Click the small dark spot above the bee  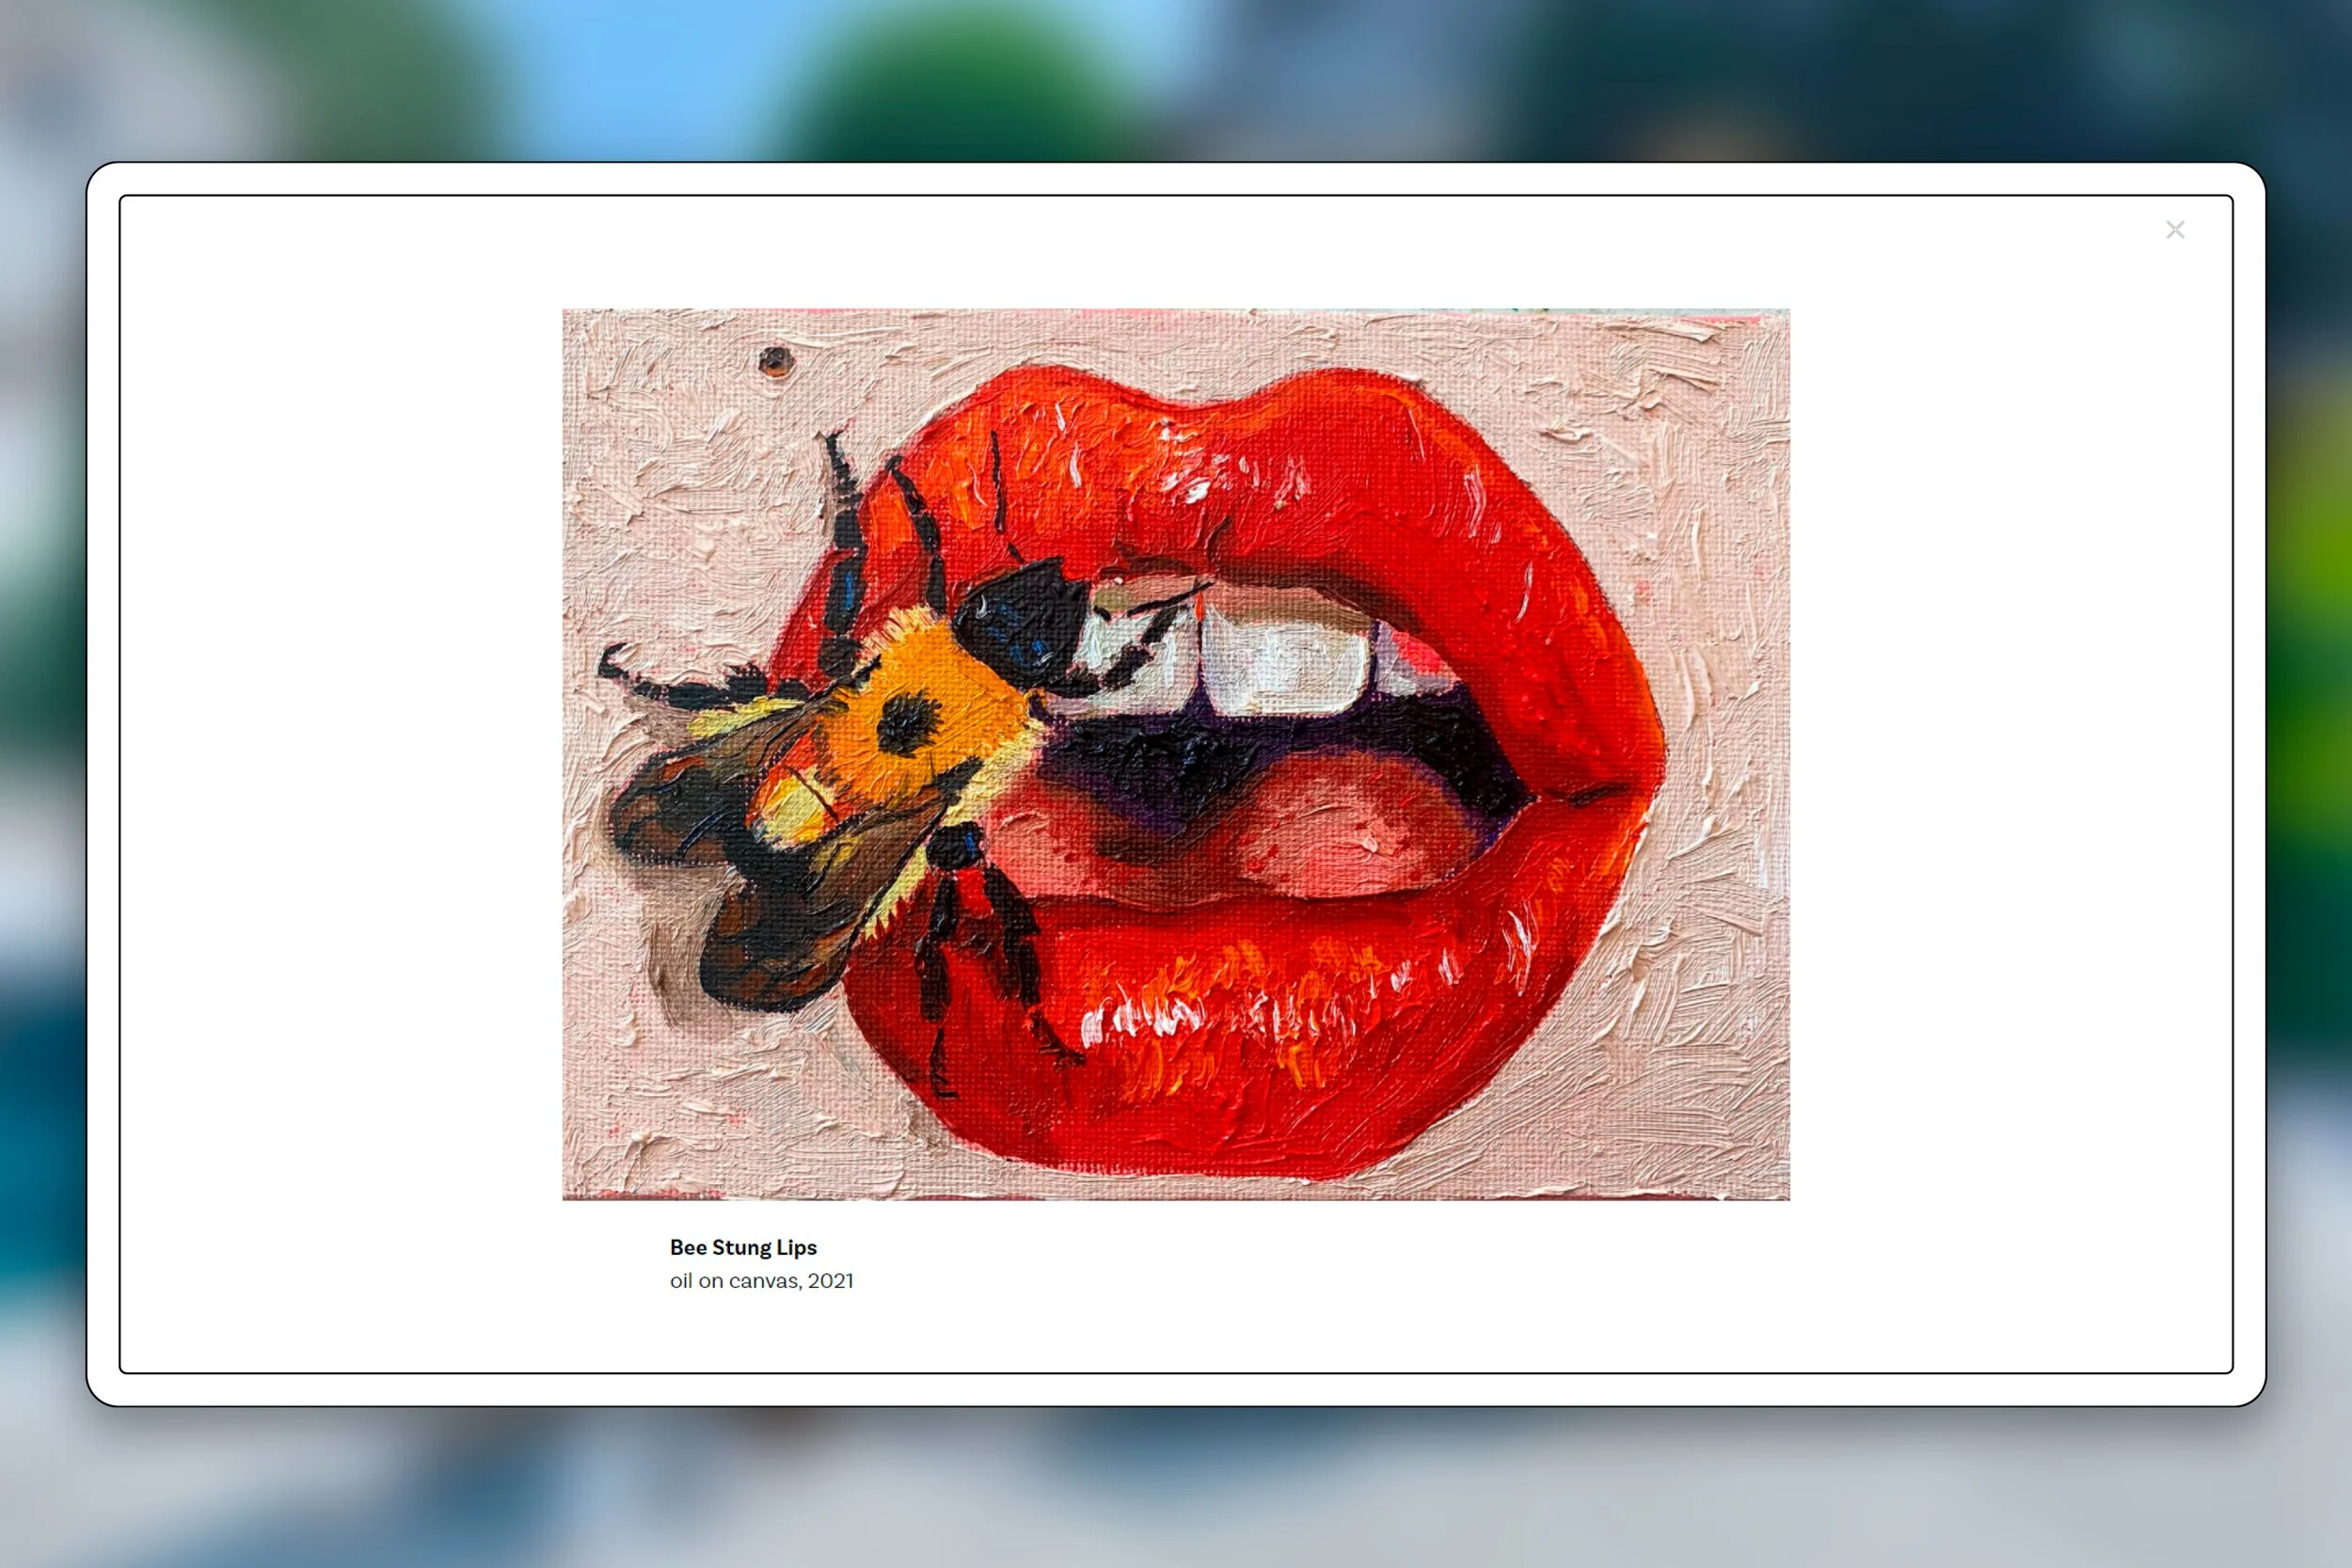(776, 361)
